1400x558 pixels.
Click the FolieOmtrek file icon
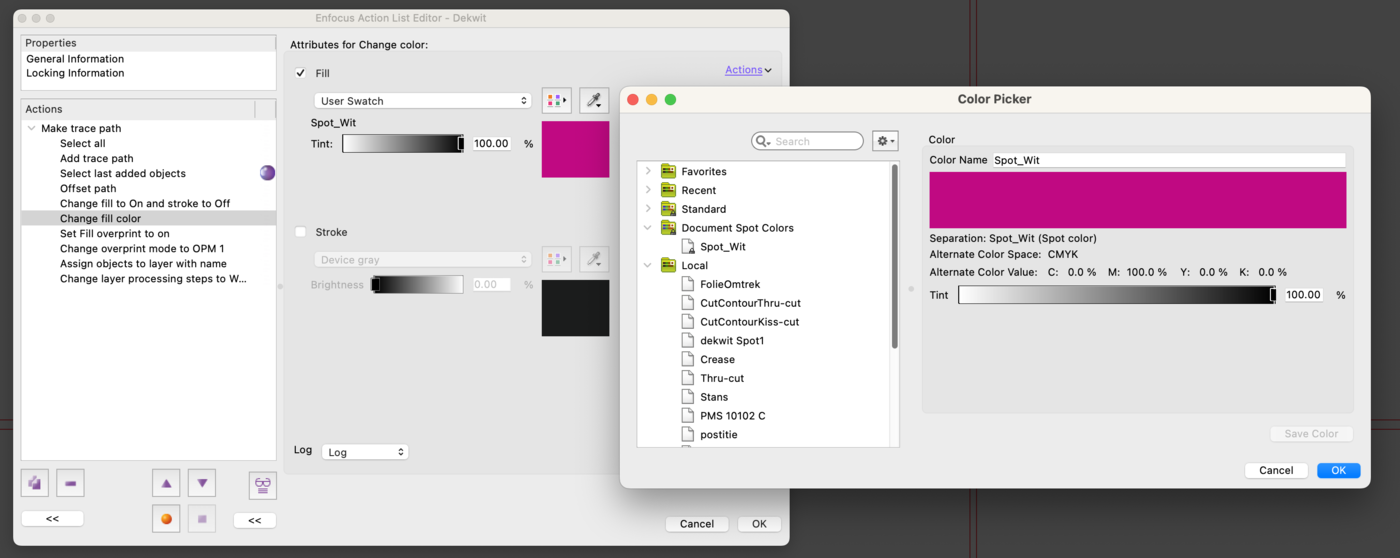688,284
